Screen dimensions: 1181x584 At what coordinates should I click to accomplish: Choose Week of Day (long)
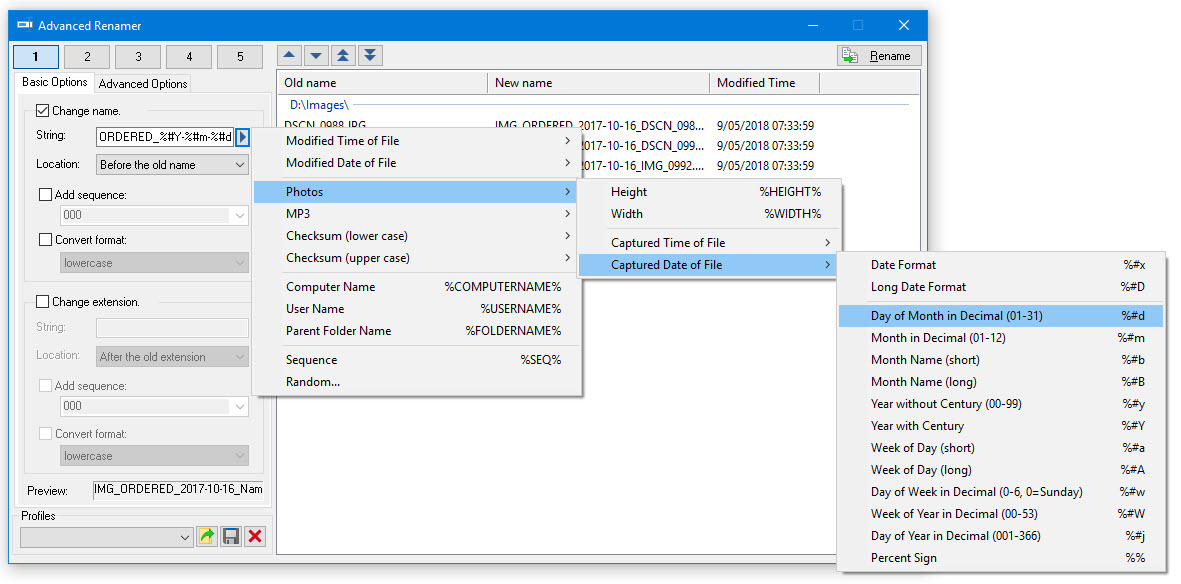(1001, 469)
